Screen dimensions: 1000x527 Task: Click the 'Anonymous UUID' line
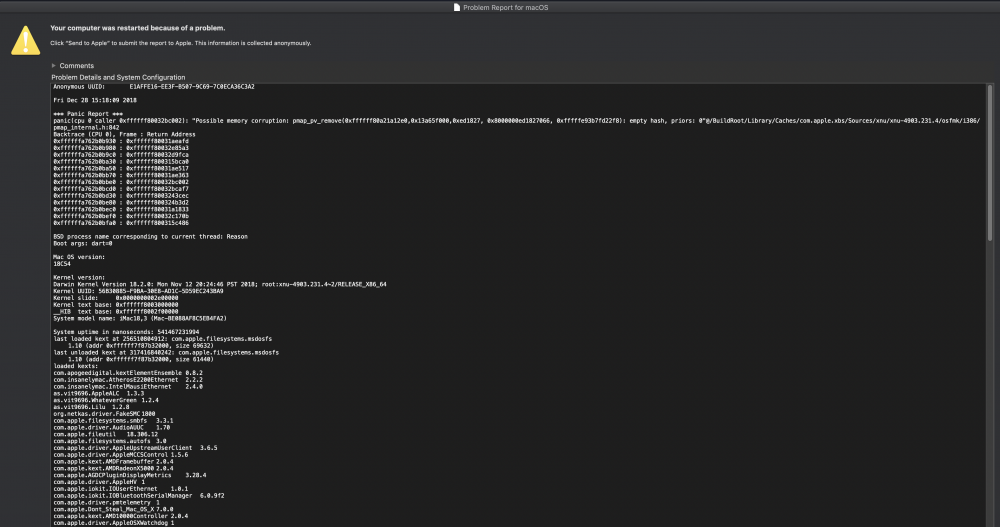[154, 87]
